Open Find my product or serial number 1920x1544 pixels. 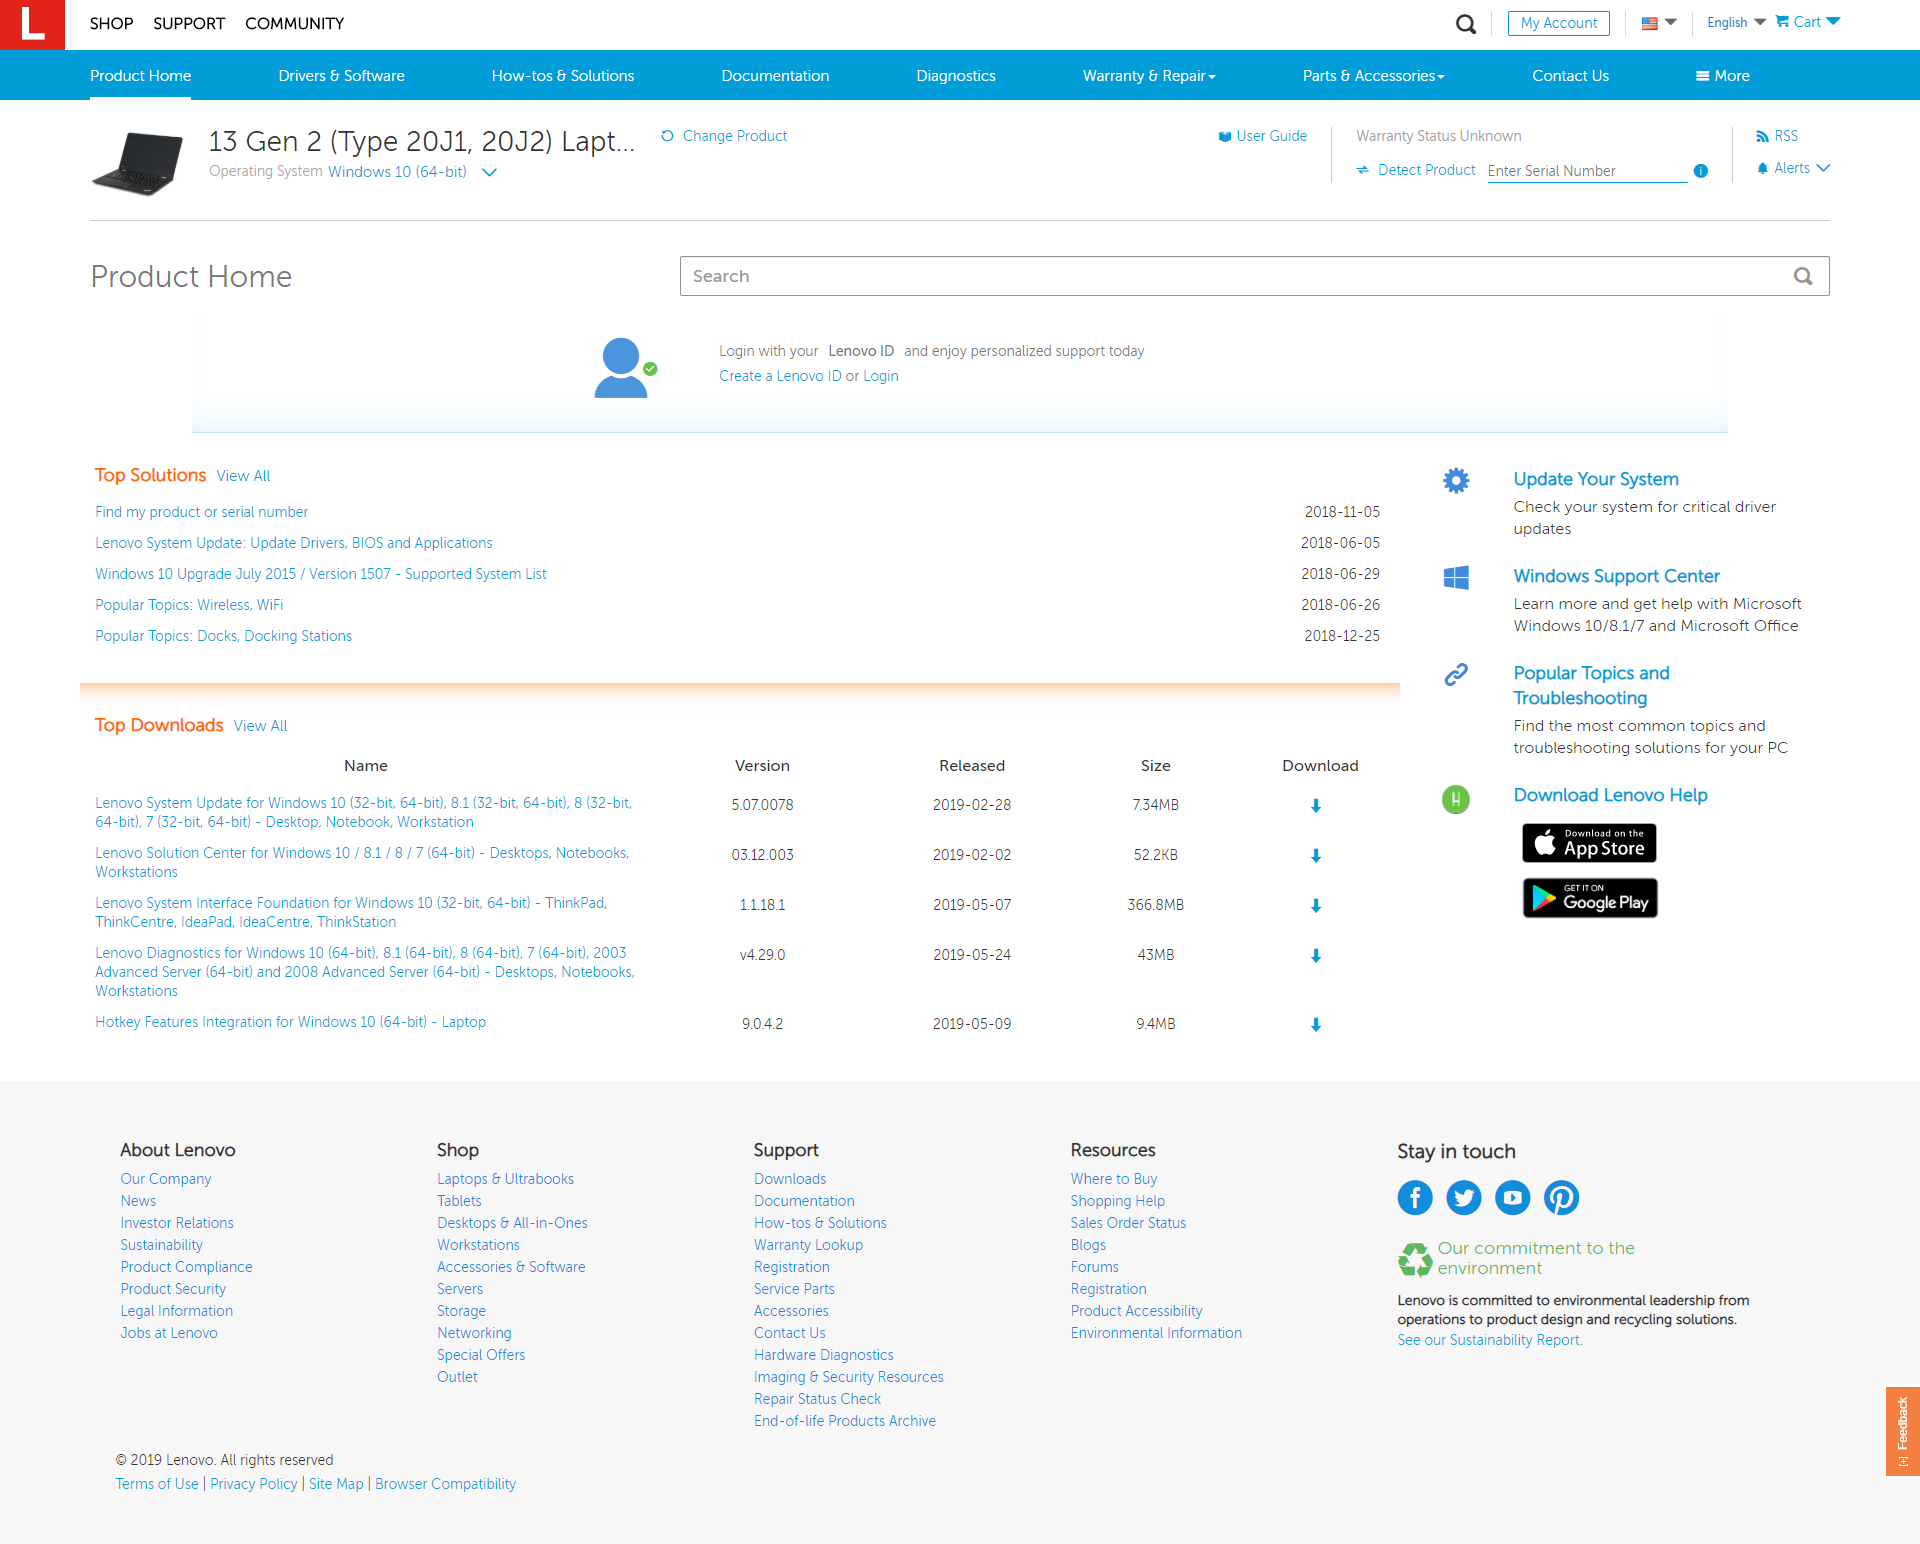[x=201, y=512]
